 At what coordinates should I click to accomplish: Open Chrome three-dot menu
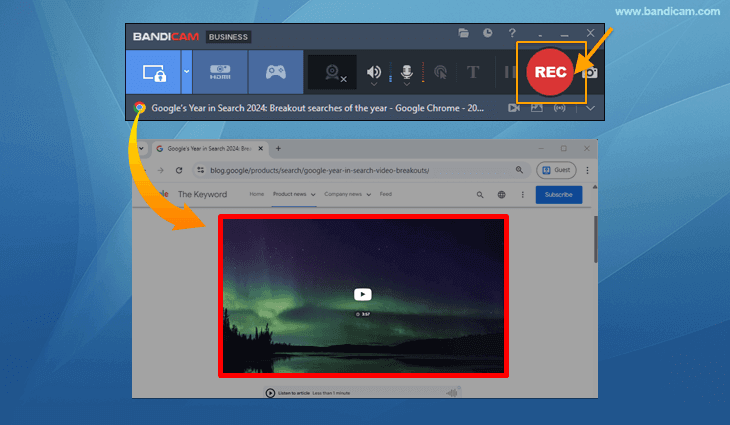[587, 170]
